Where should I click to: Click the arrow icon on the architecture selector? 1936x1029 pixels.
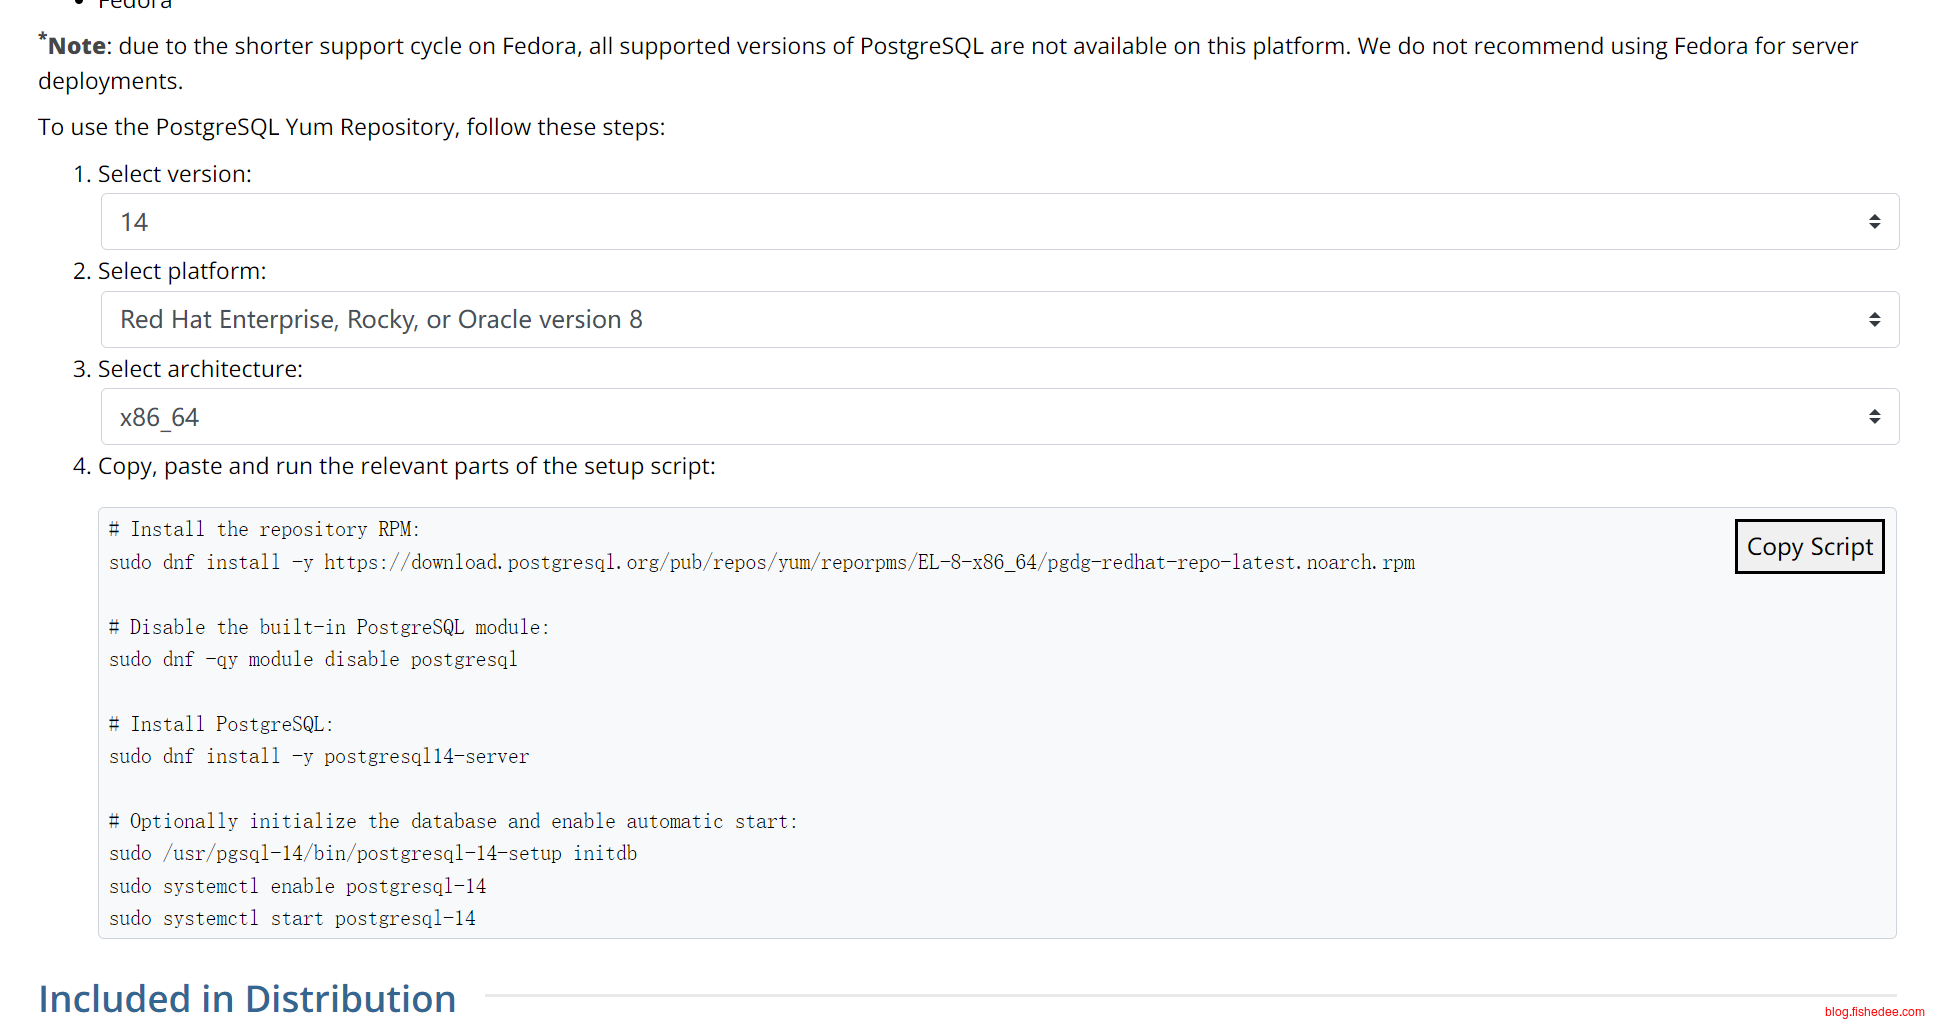[x=1874, y=417]
